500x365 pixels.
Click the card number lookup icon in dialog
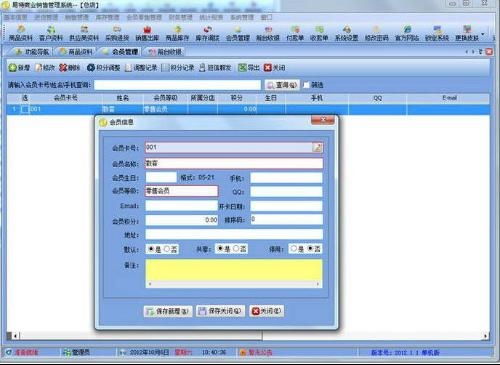coord(317,148)
